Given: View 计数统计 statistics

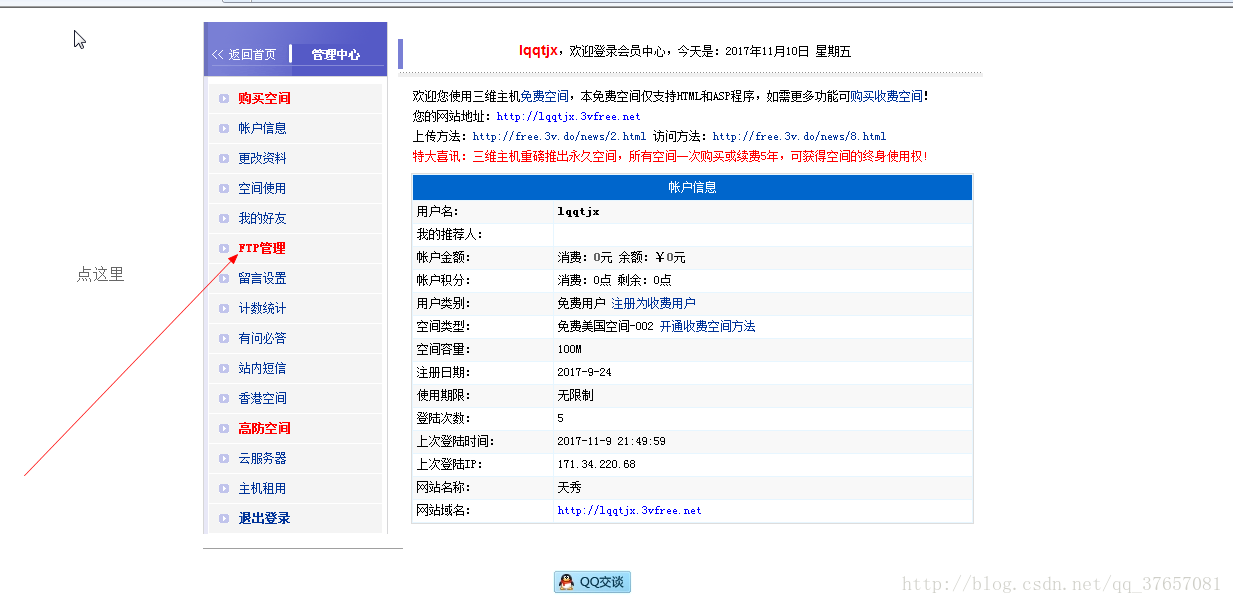Looking at the screenshot, I should pyautogui.click(x=262, y=308).
